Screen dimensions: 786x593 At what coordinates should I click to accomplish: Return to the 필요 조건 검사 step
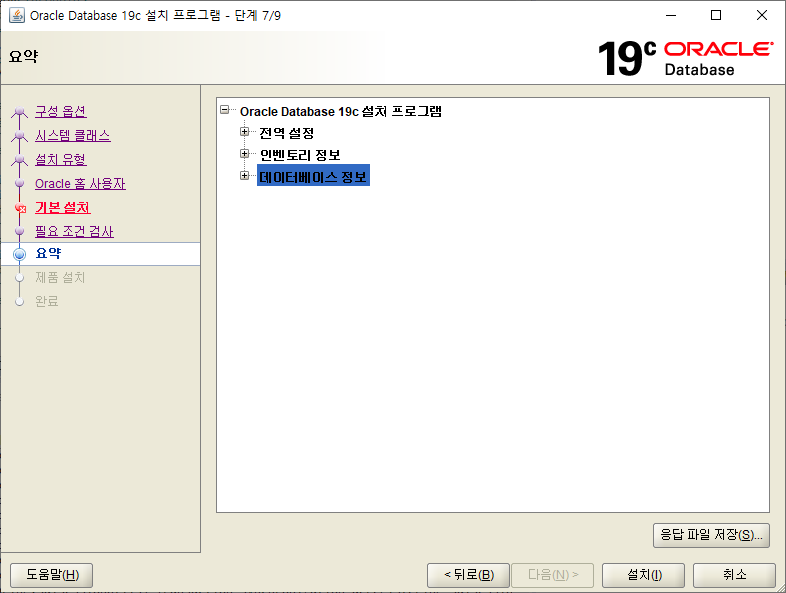[74, 231]
